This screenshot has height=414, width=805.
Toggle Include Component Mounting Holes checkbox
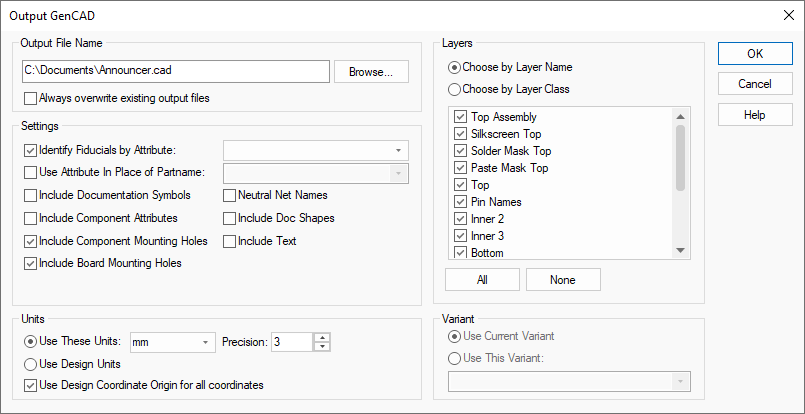tap(30, 241)
